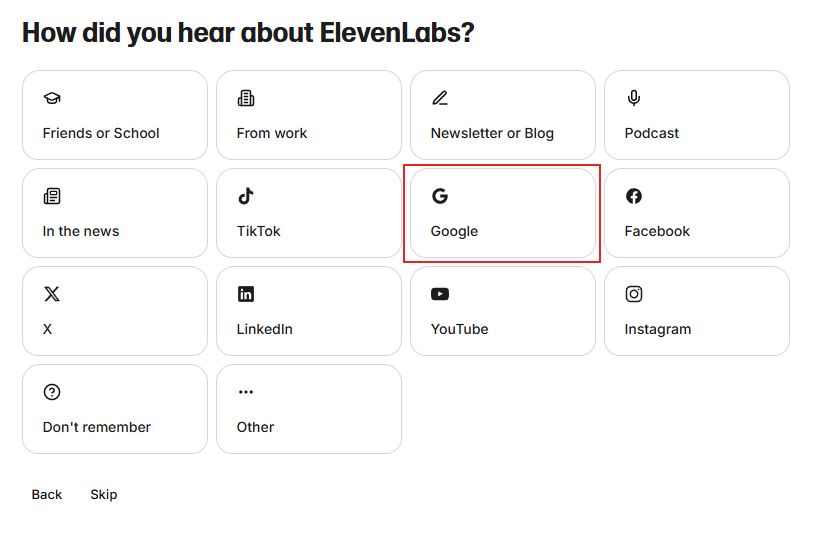The image size is (822, 535).
Task: Click the microphone Podcast icon
Action: 634,98
